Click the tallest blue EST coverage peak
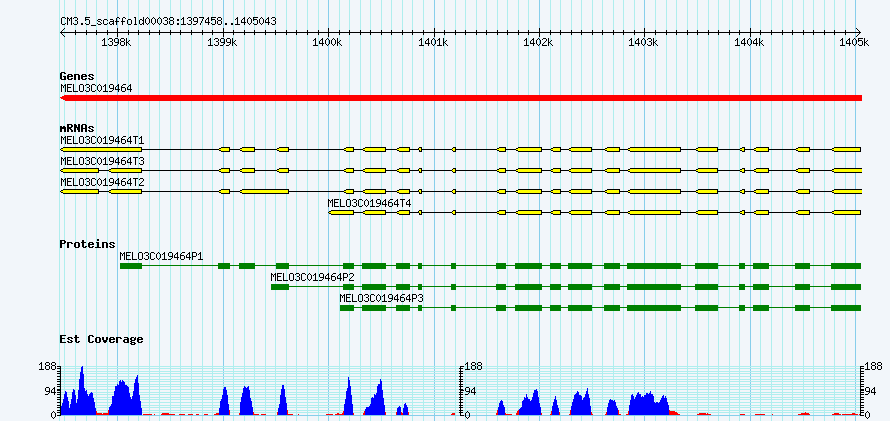Viewport: 890px width, 421px height. tap(82, 390)
